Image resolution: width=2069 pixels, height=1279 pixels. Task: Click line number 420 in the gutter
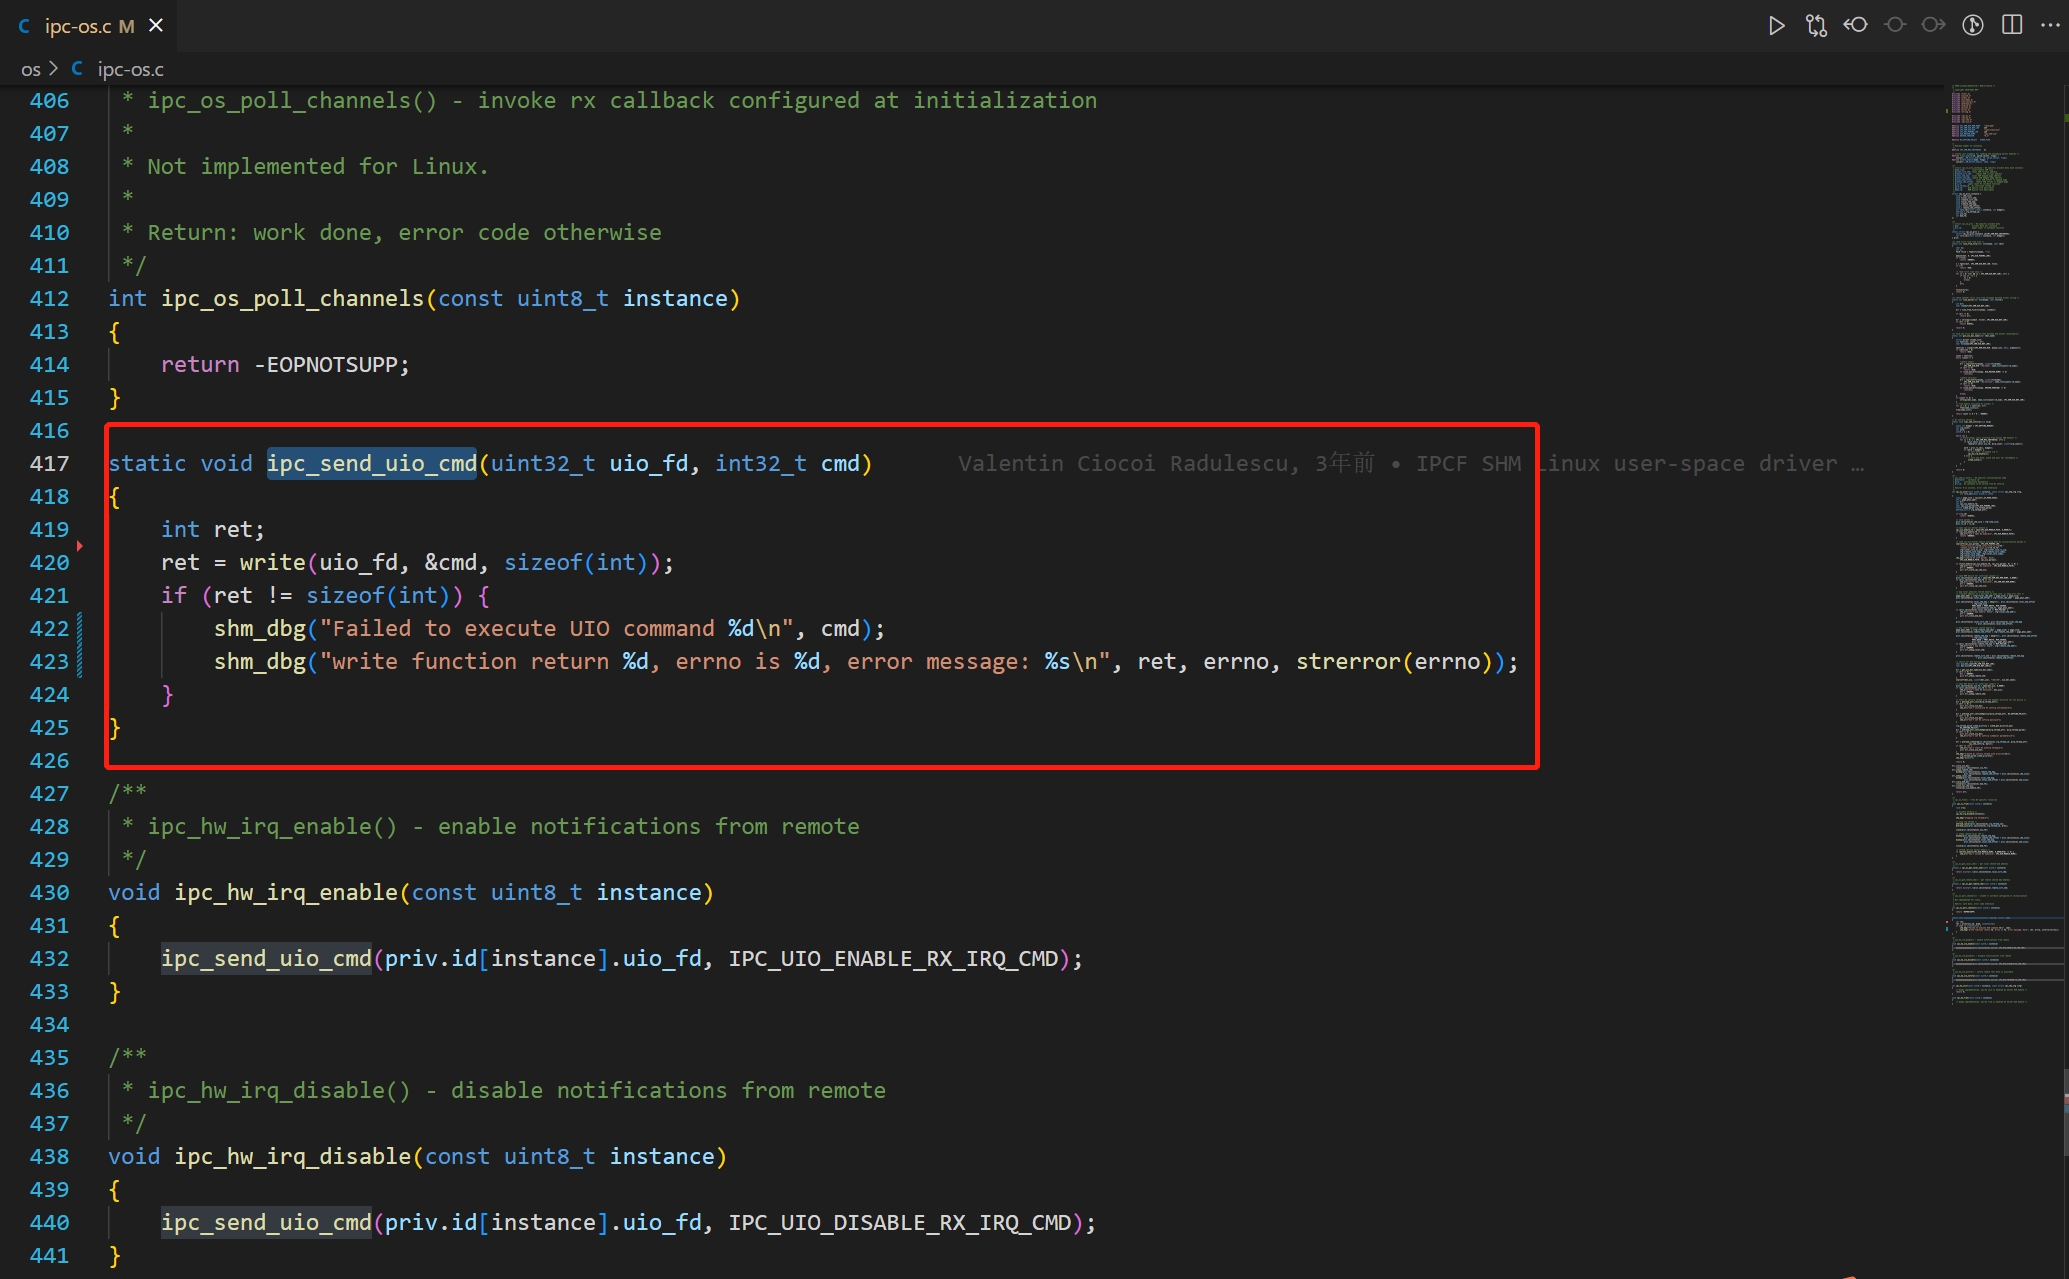pos(49,563)
